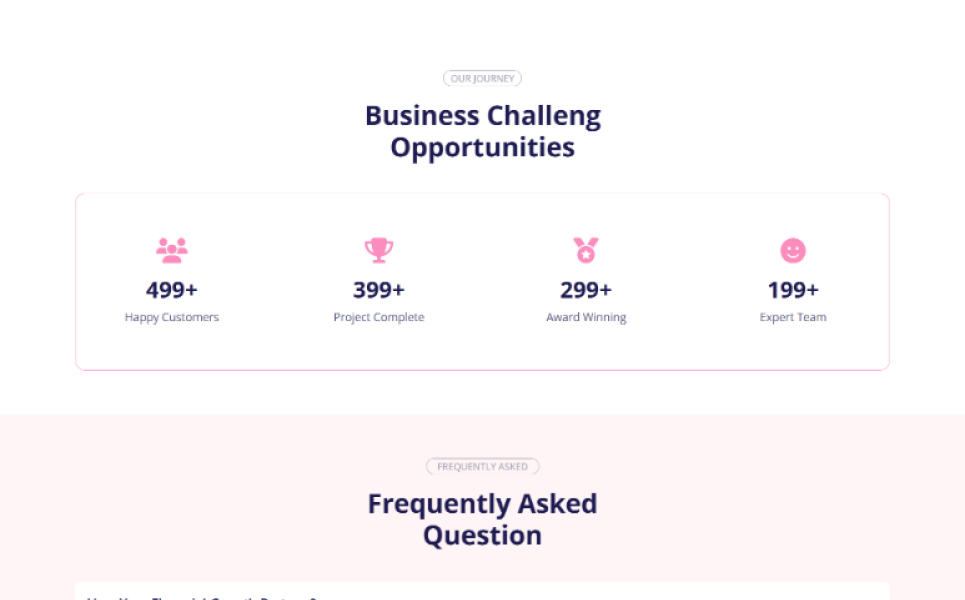The width and height of the screenshot is (965, 600).
Task: Click the Project Complete label
Action: click(379, 317)
